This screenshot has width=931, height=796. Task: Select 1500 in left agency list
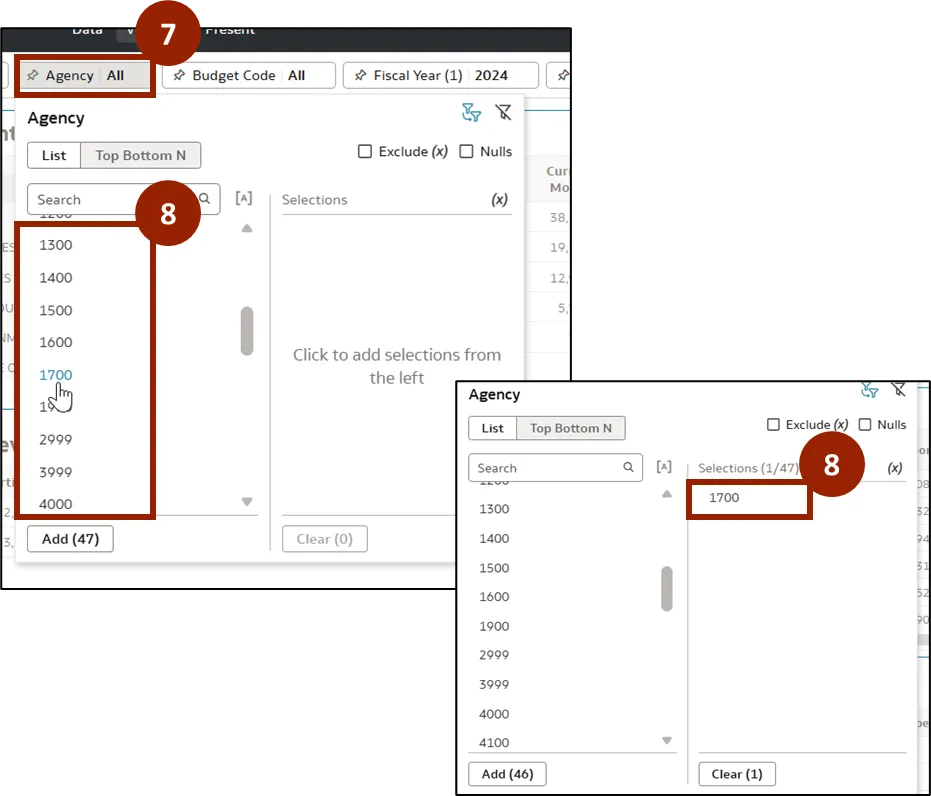56,310
